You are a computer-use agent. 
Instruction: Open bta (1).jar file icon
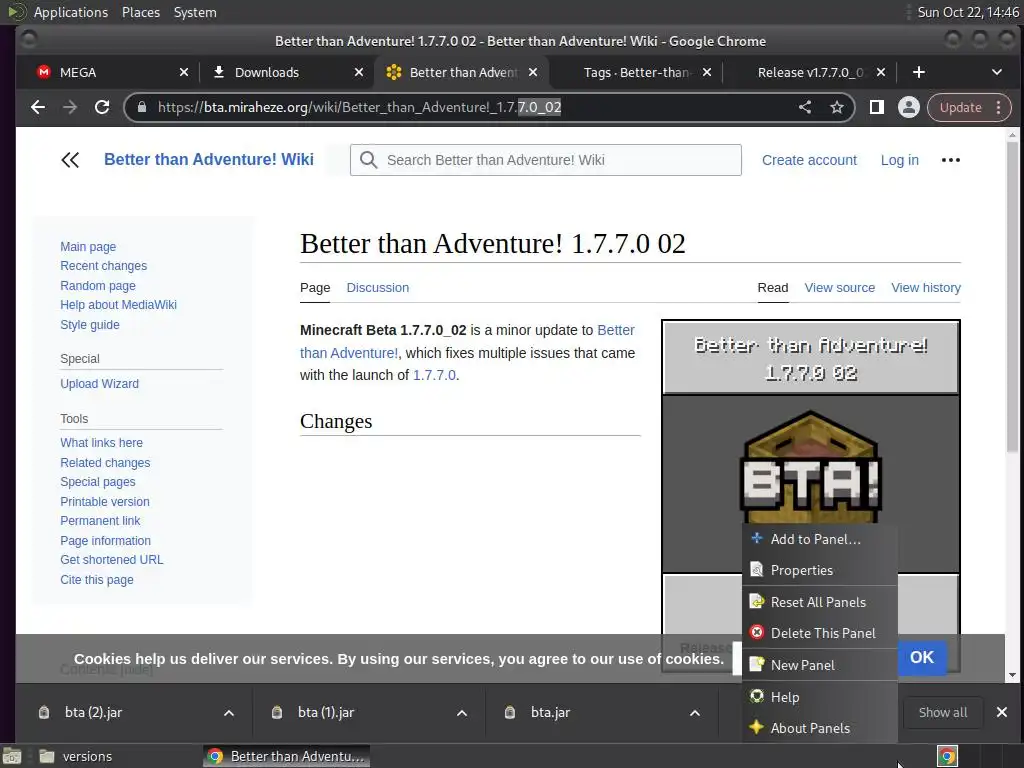point(277,712)
